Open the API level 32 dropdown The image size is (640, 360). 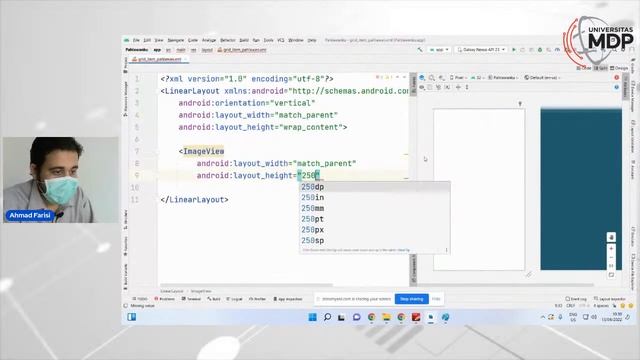[x=478, y=78]
